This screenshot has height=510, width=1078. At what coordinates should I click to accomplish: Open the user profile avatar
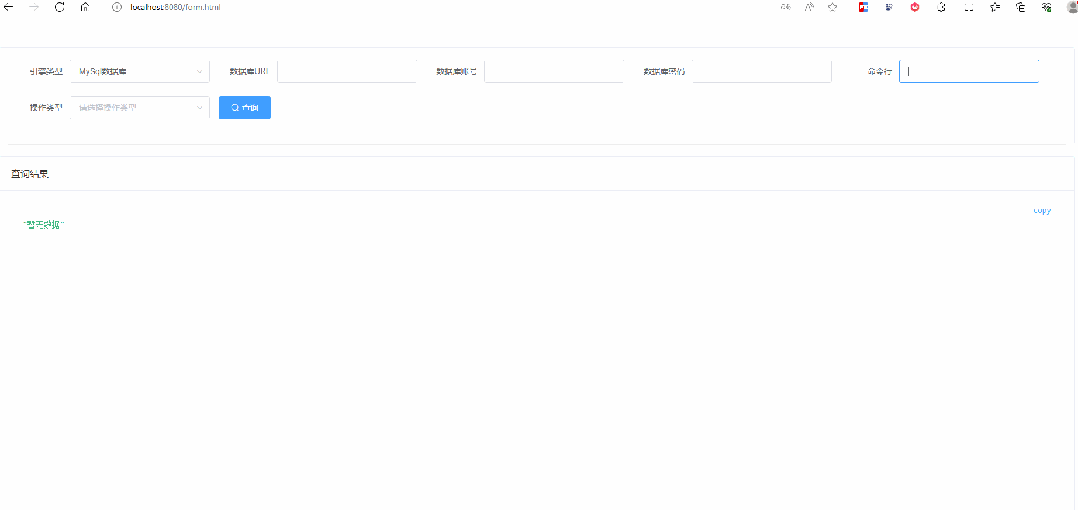[1072, 8]
